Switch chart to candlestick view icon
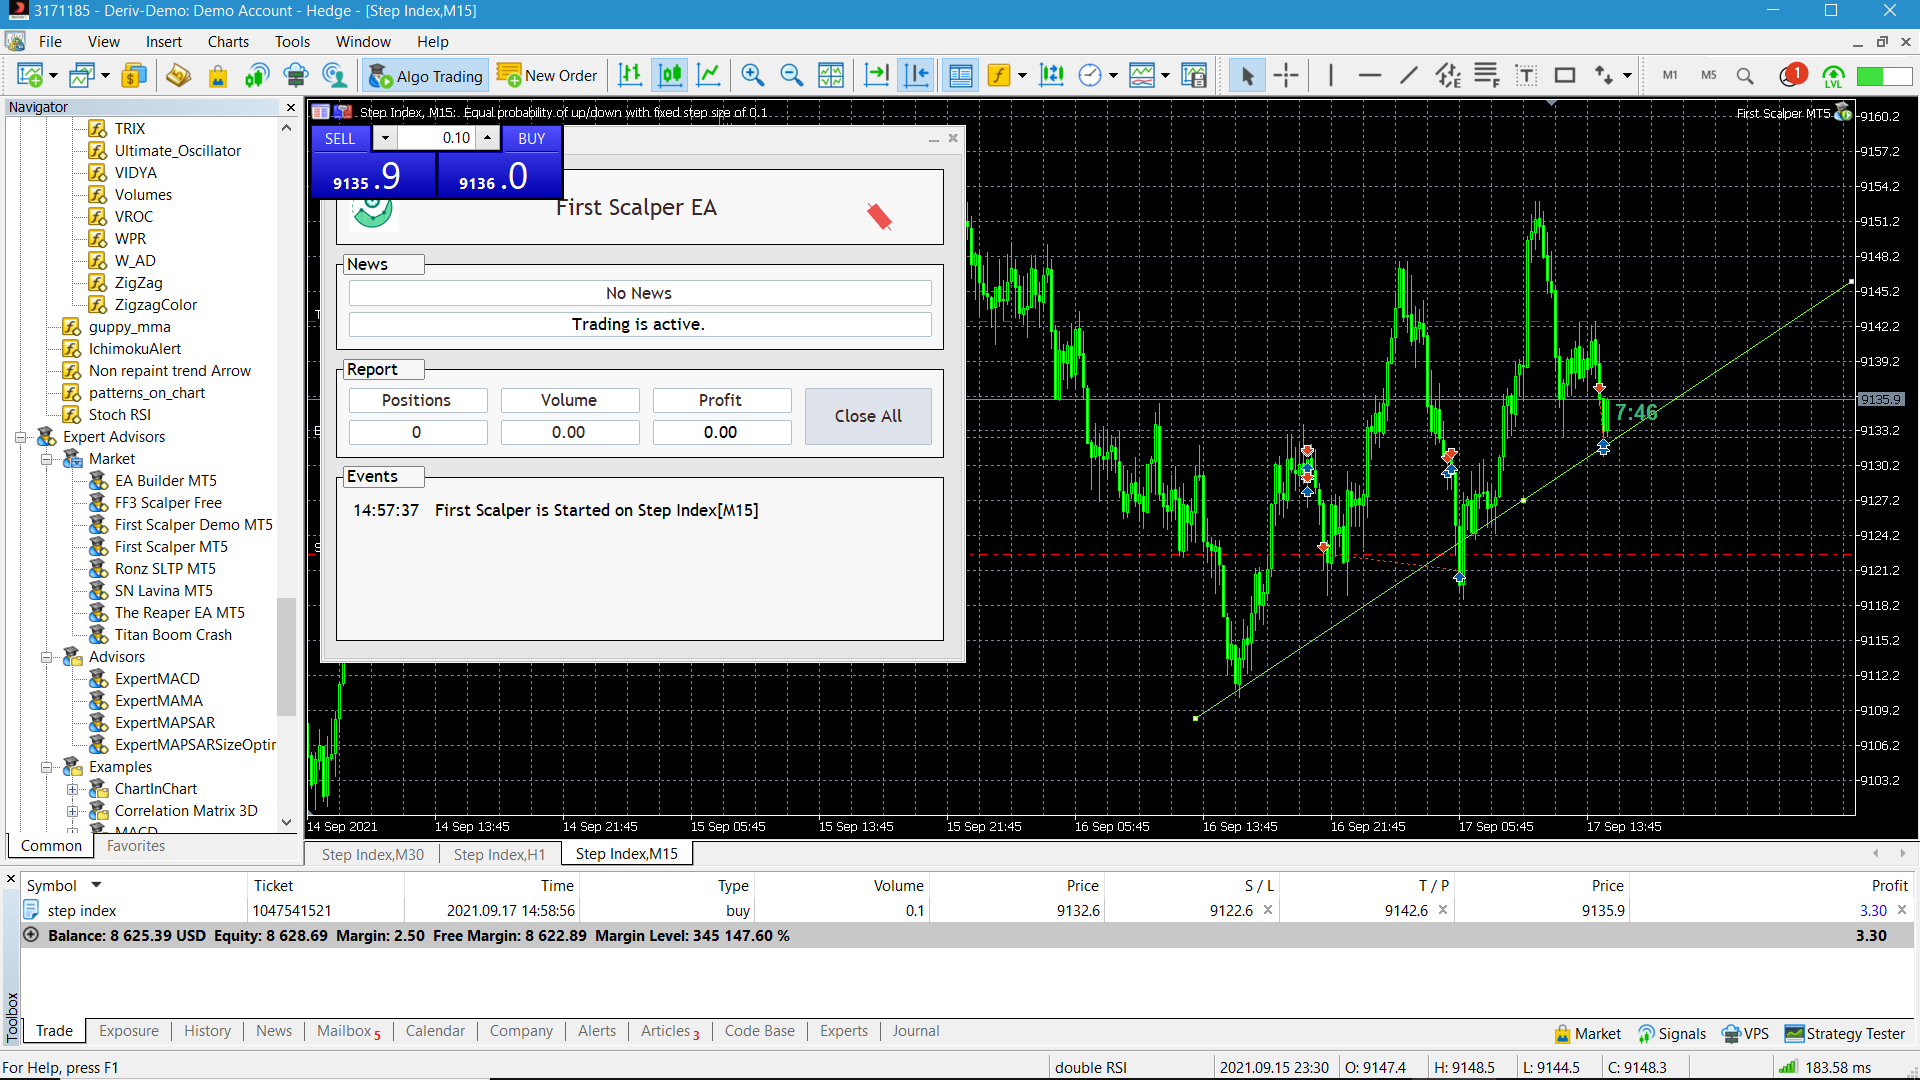The width and height of the screenshot is (1920, 1080). tap(670, 75)
